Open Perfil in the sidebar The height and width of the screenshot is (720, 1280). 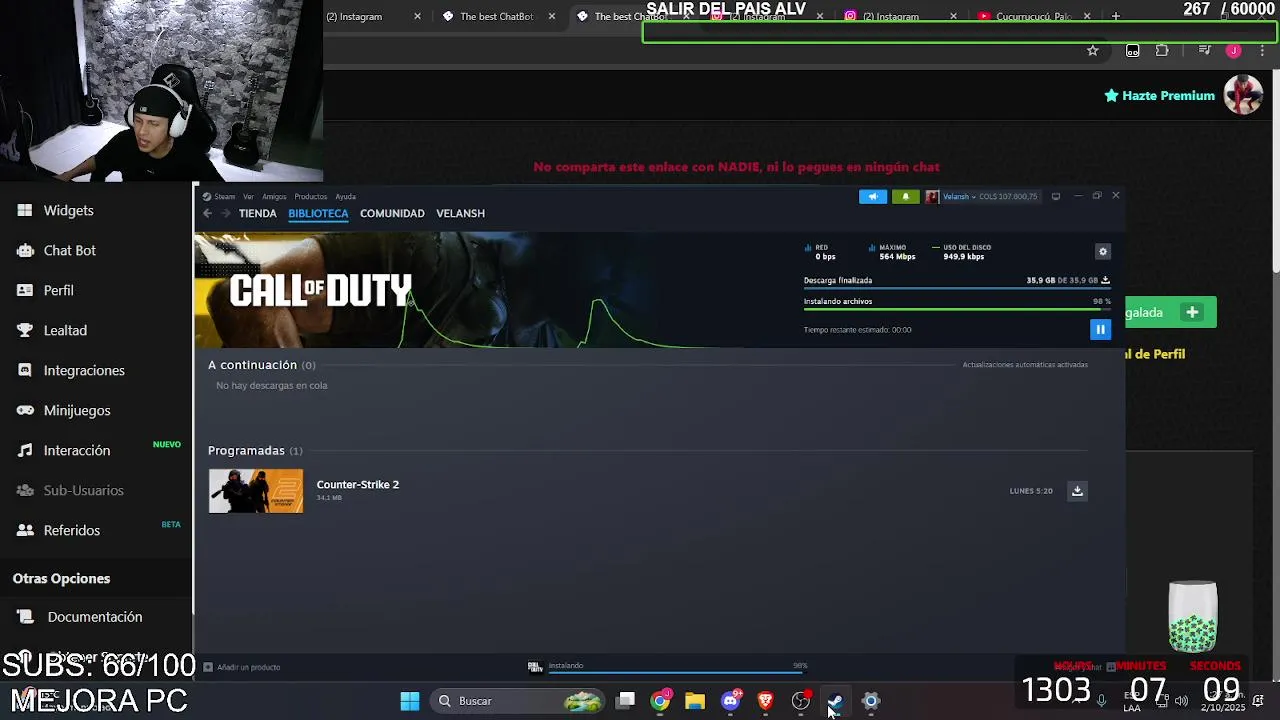point(58,290)
